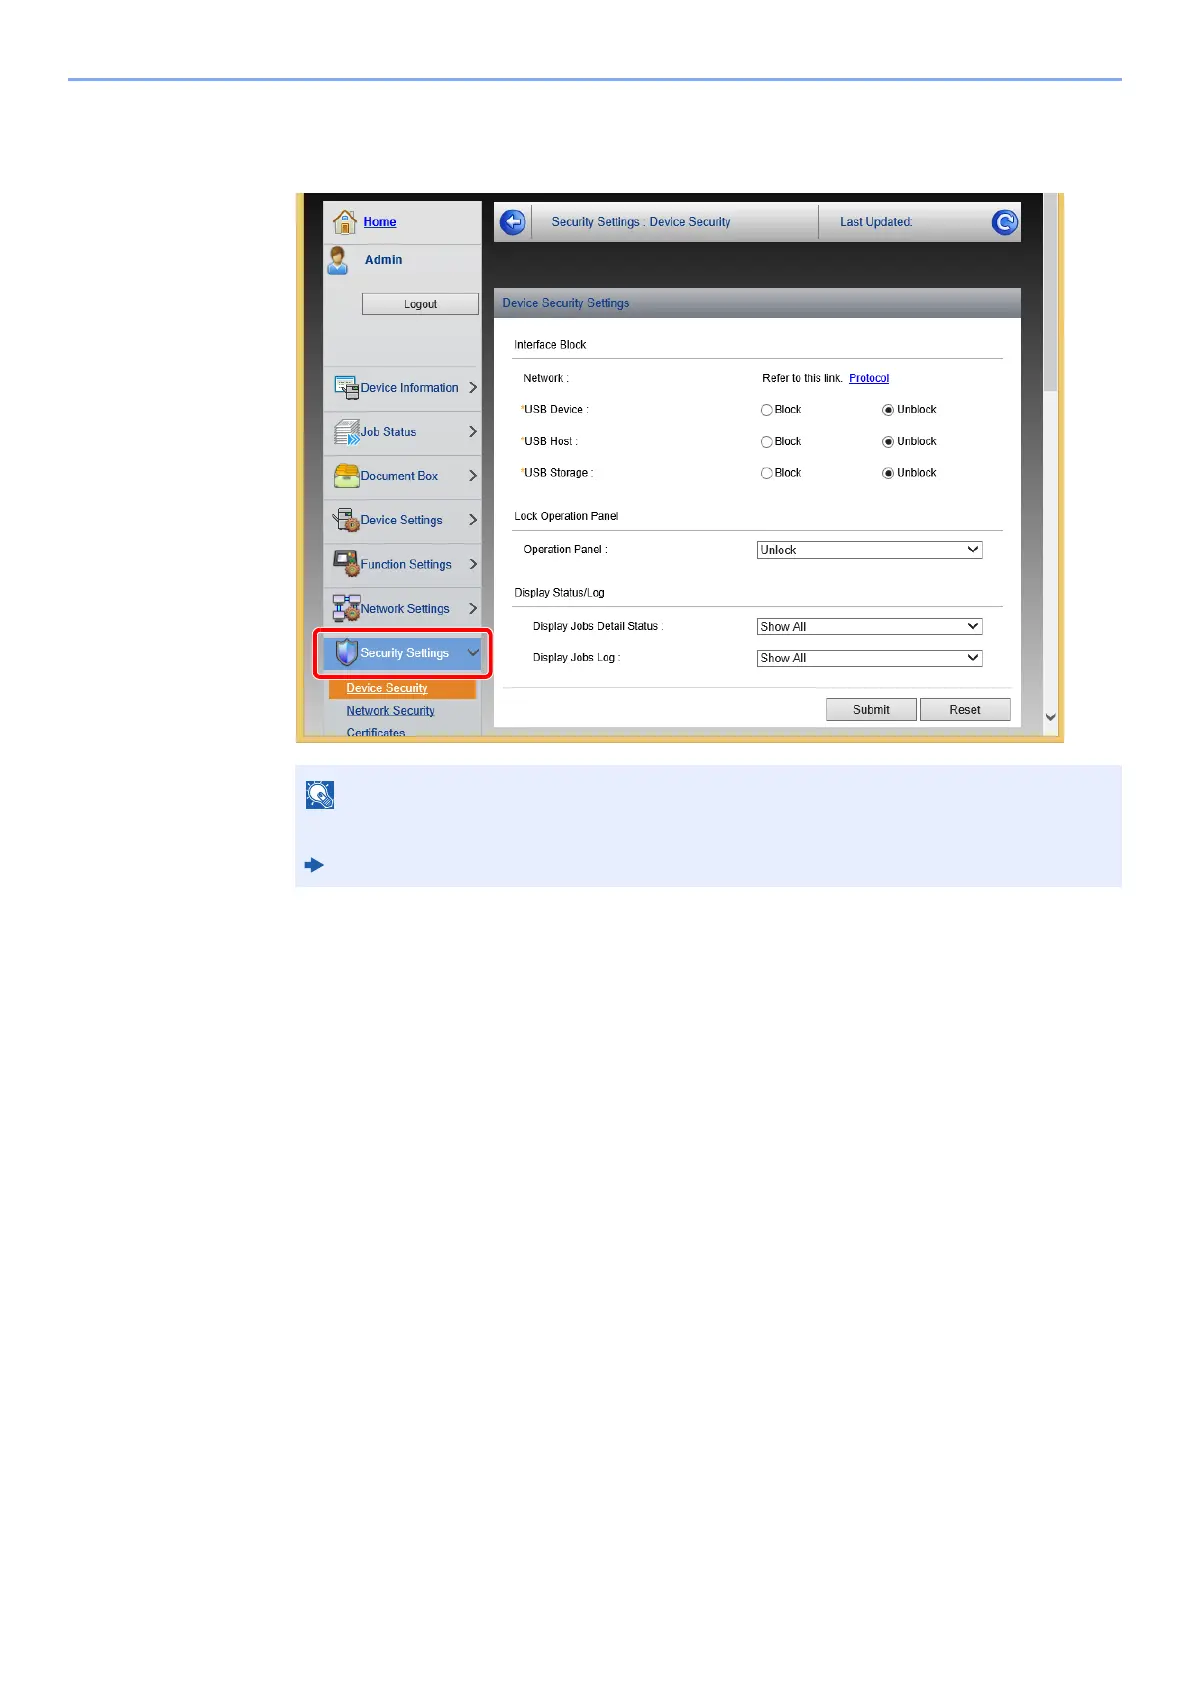Select Block for USB Host
This screenshot has height=1684, width=1190.
[767, 442]
